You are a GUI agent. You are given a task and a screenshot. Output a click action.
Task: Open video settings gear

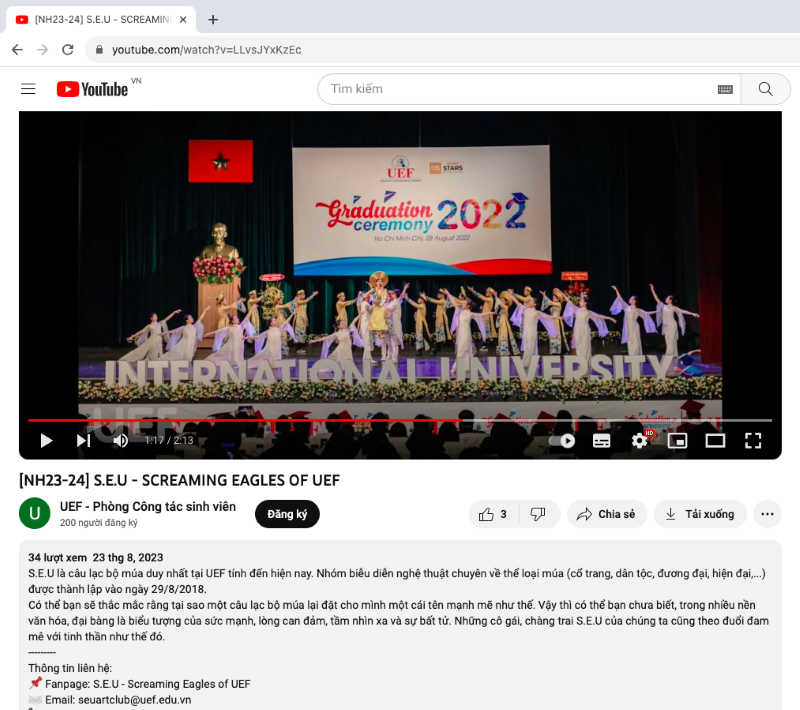(639, 440)
